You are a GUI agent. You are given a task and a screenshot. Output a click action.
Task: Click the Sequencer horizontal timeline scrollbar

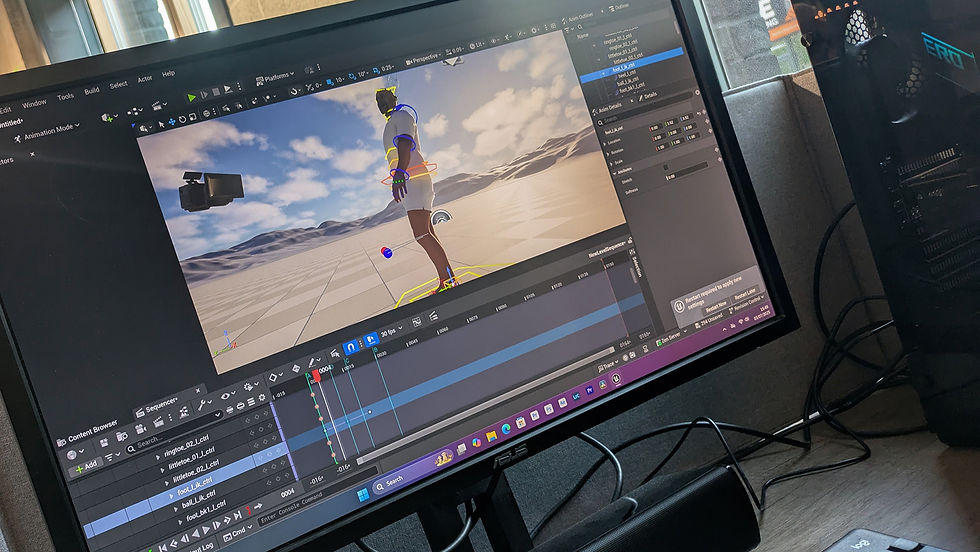pyautogui.click(x=485, y=404)
